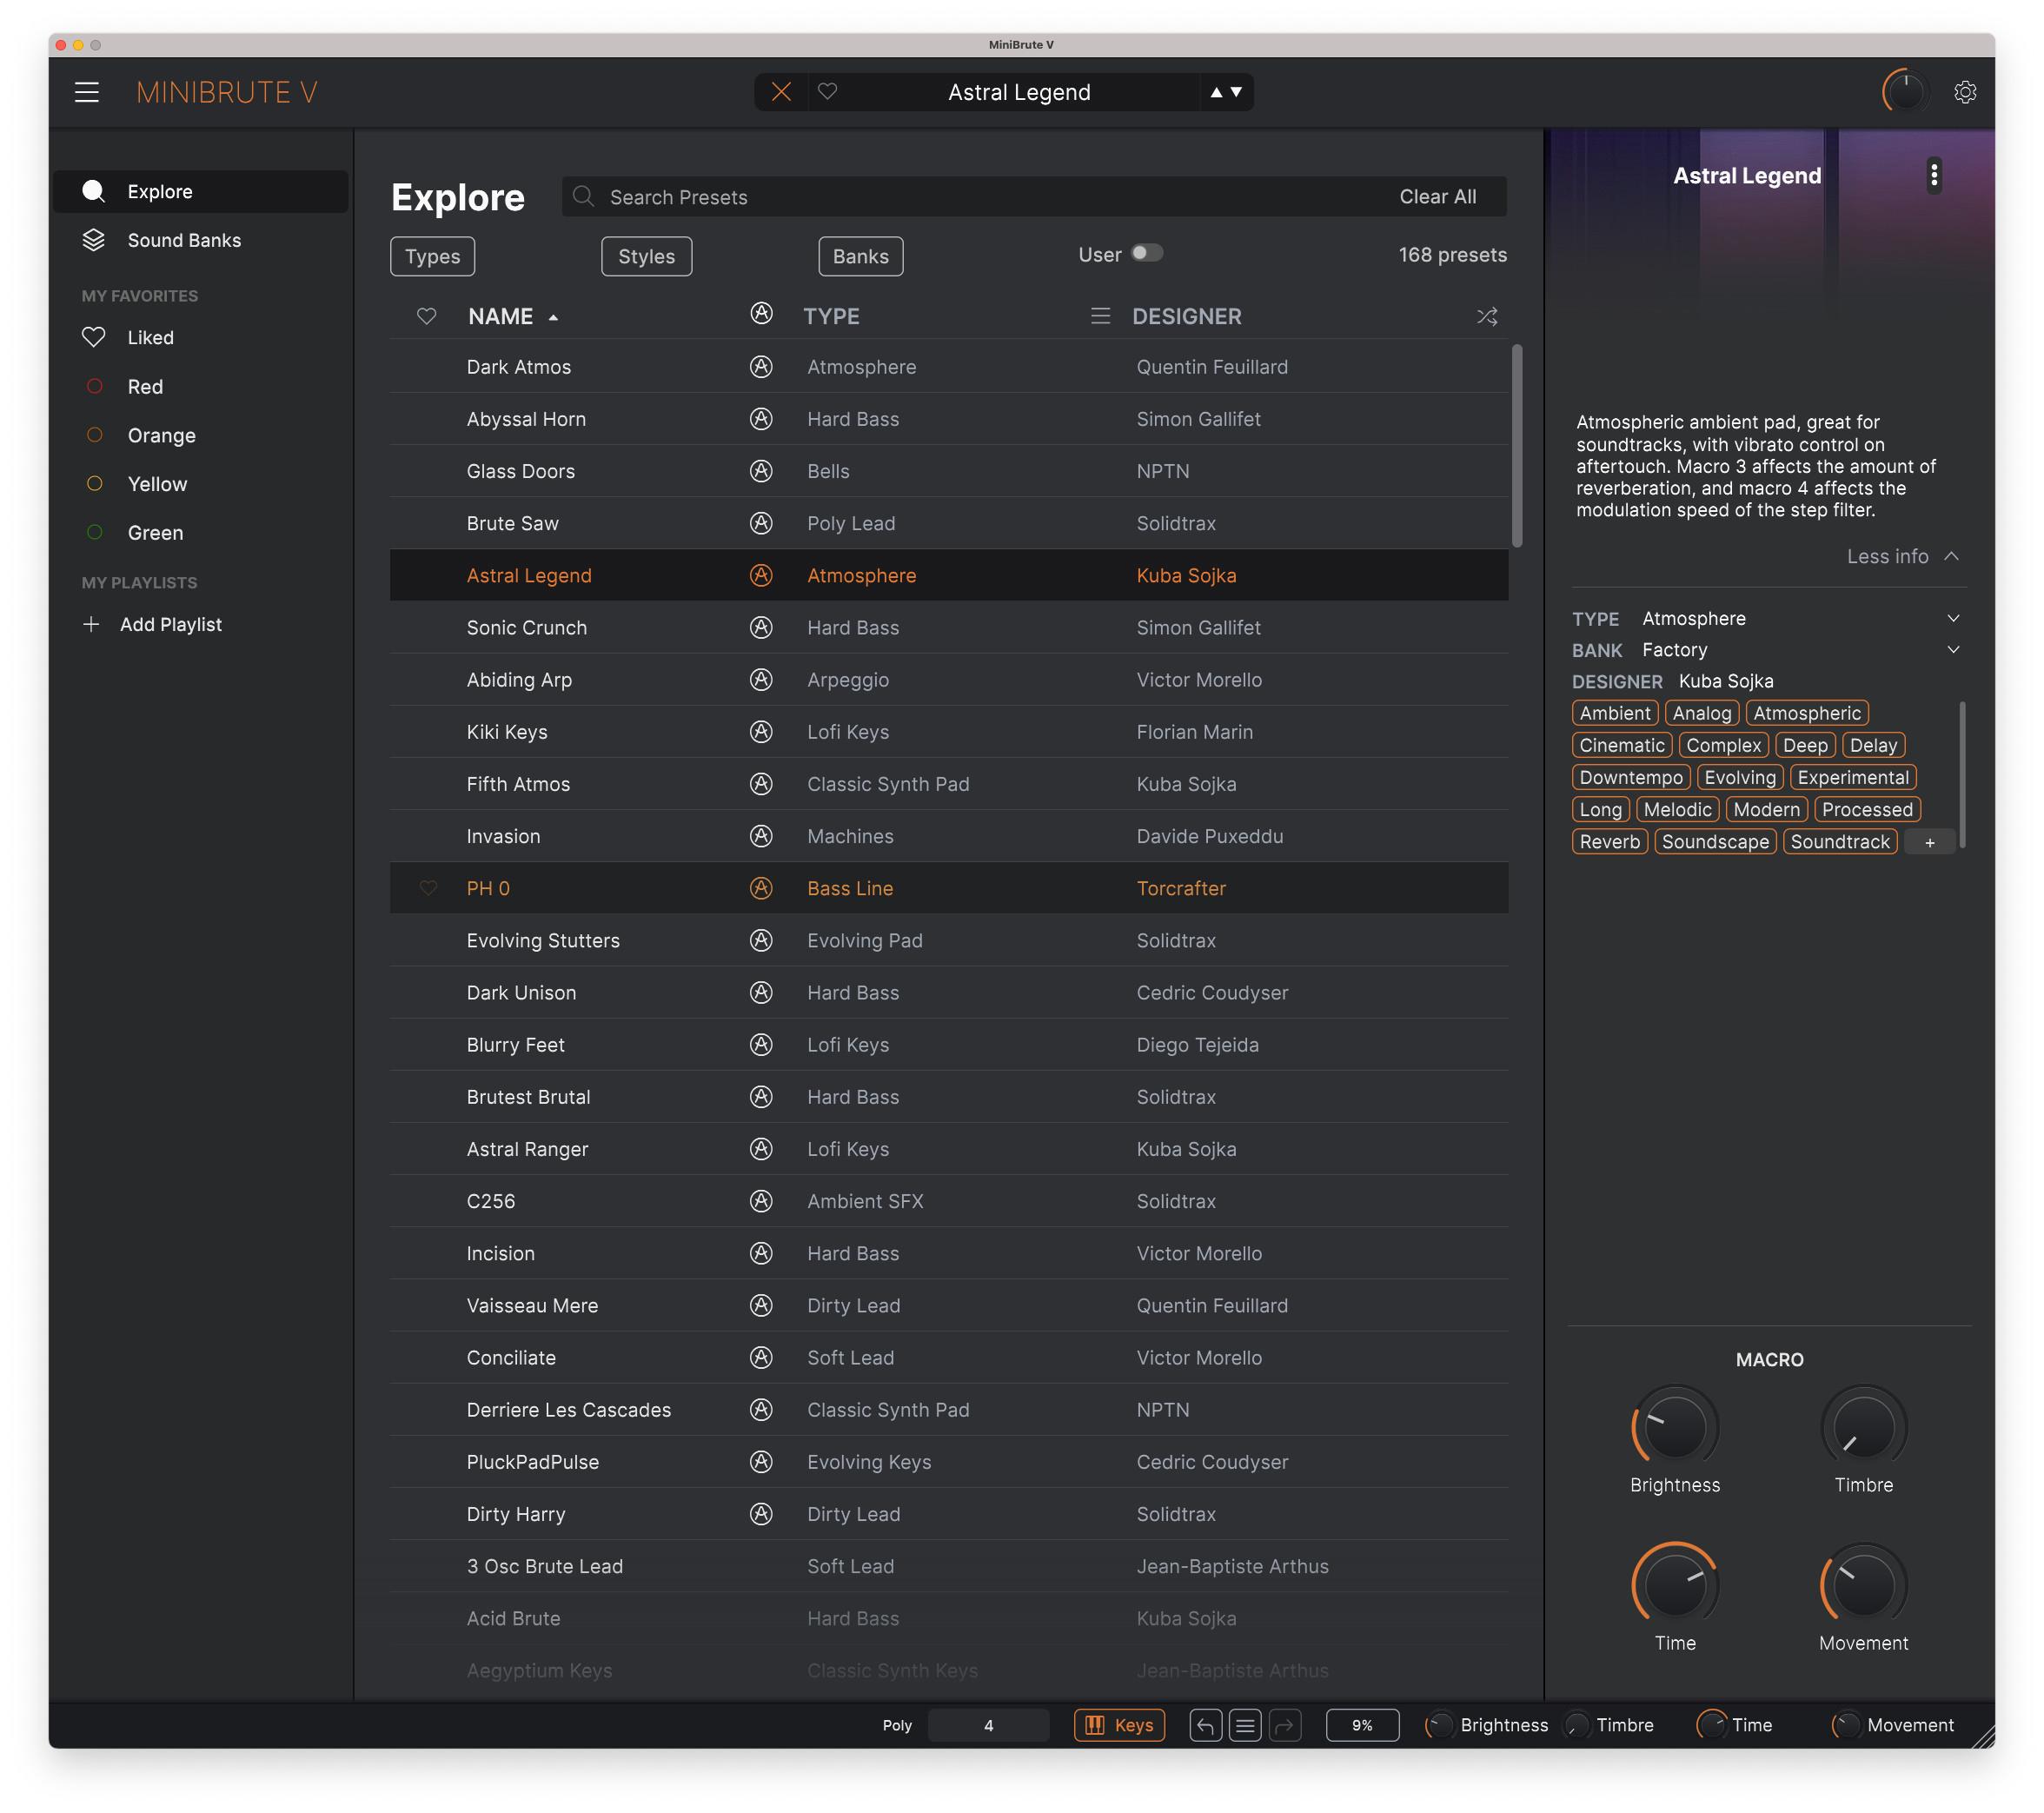Open the Styles filter panel
The height and width of the screenshot is (1813, 2044).
pyautogui.click(x=646, y=256)
